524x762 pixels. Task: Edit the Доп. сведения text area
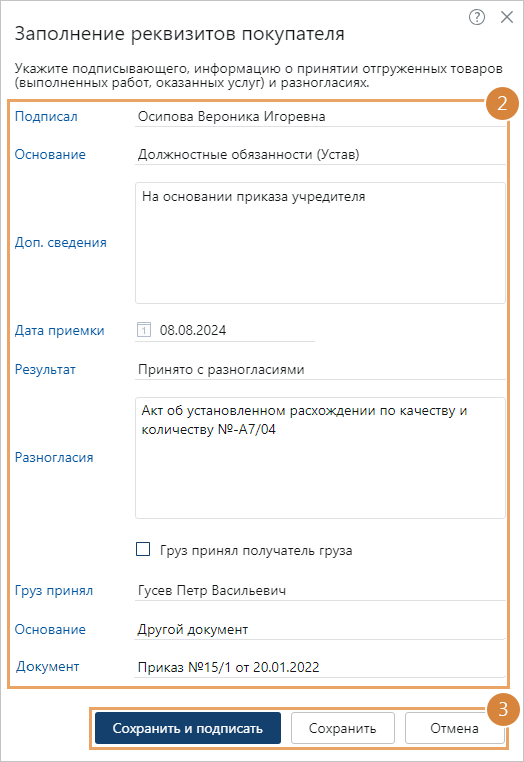[320, 243]
